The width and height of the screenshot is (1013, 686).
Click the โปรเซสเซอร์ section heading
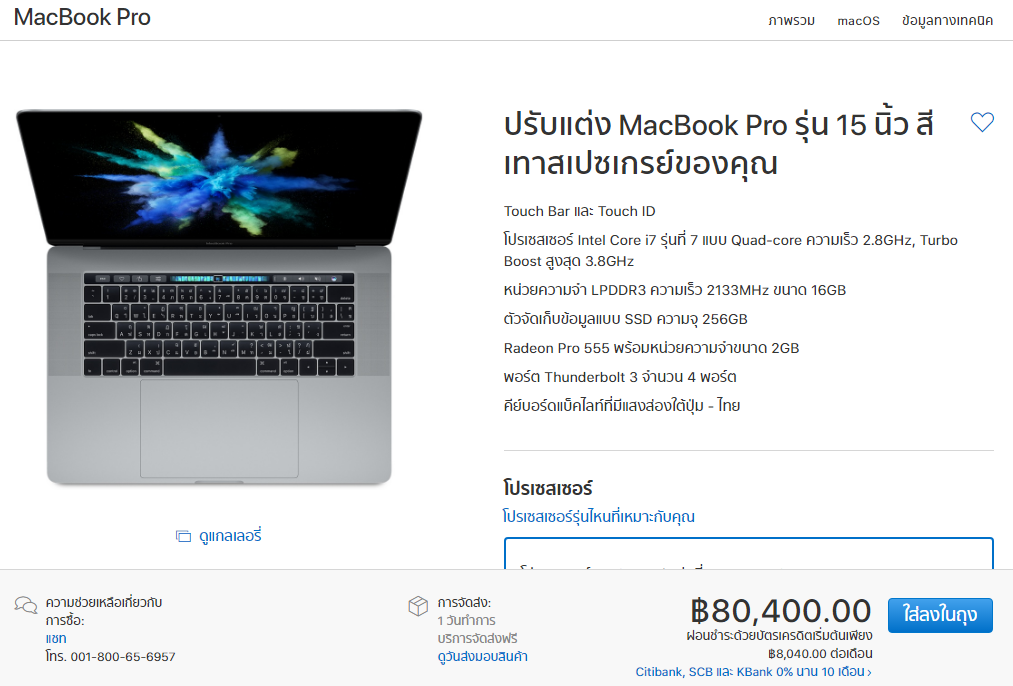(x=548, y=488)
